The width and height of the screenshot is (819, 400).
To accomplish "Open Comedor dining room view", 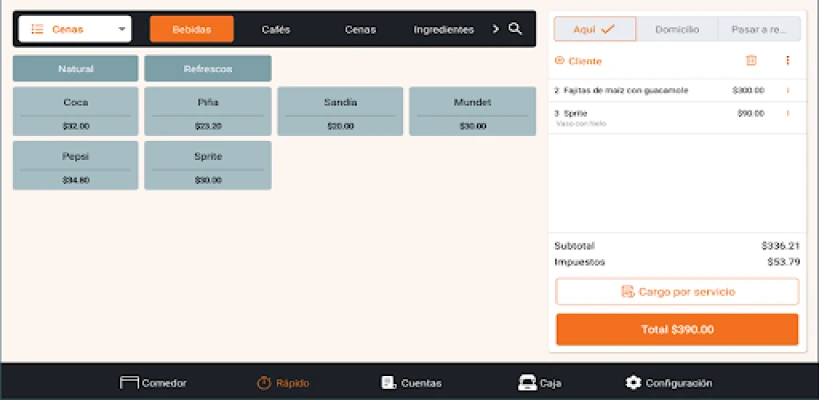I will (153, 382).
